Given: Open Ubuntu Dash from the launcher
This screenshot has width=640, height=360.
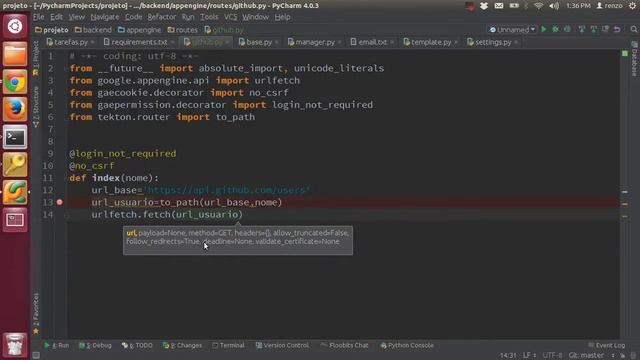Looking at the screenshot, I should click(x=15, y=26).
